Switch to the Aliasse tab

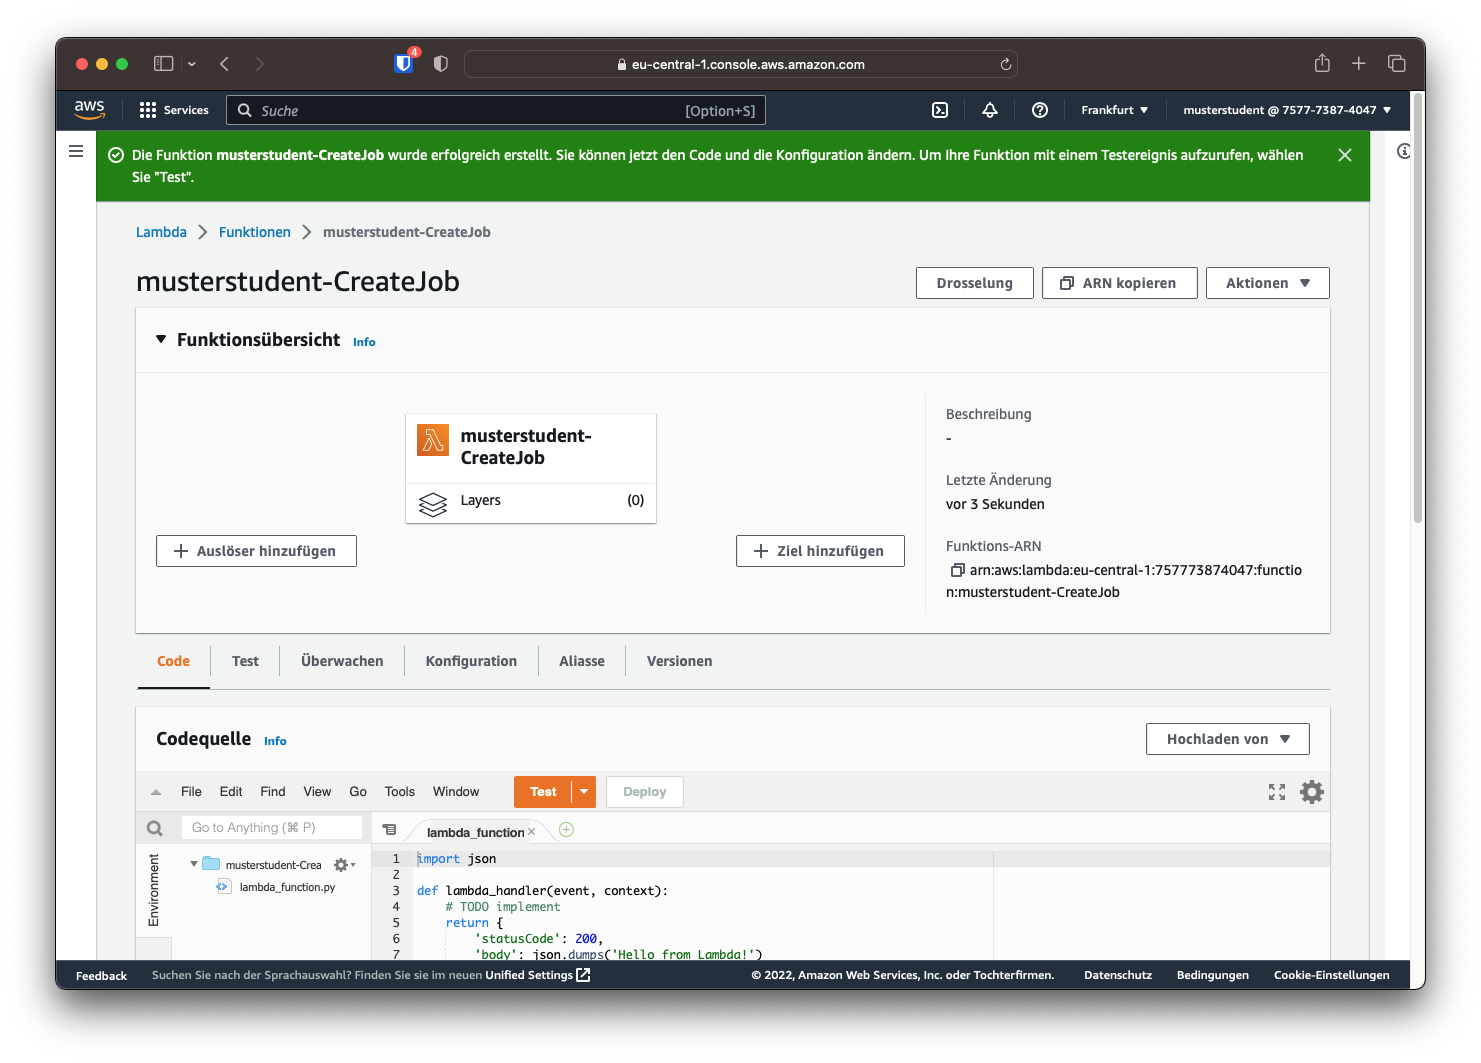[582, 661]
